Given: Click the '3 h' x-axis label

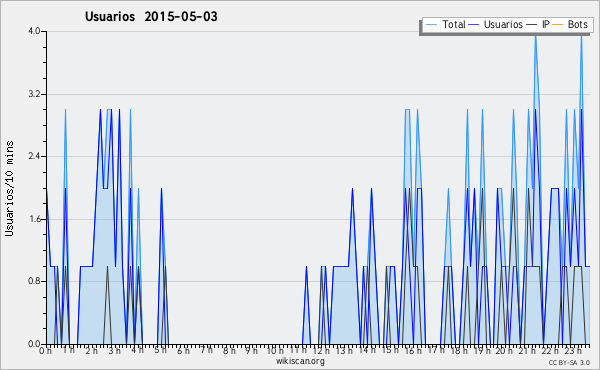Looking at the screenshot, I should tap(114, 351).
